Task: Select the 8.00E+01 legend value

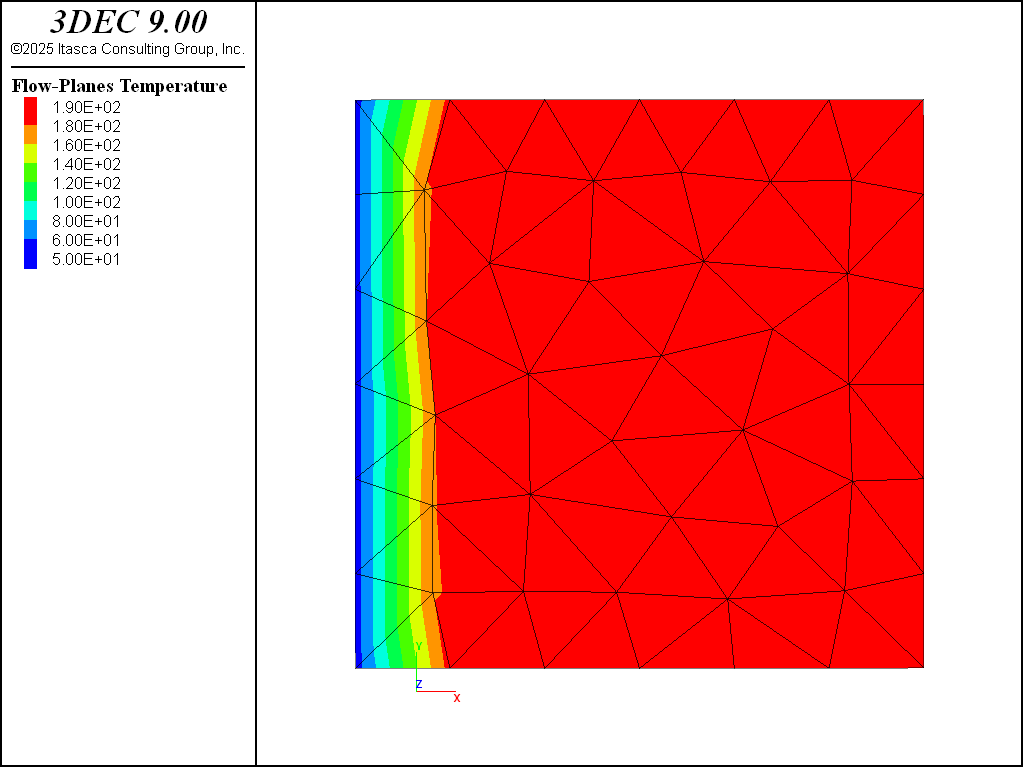Action: [86, 221]
